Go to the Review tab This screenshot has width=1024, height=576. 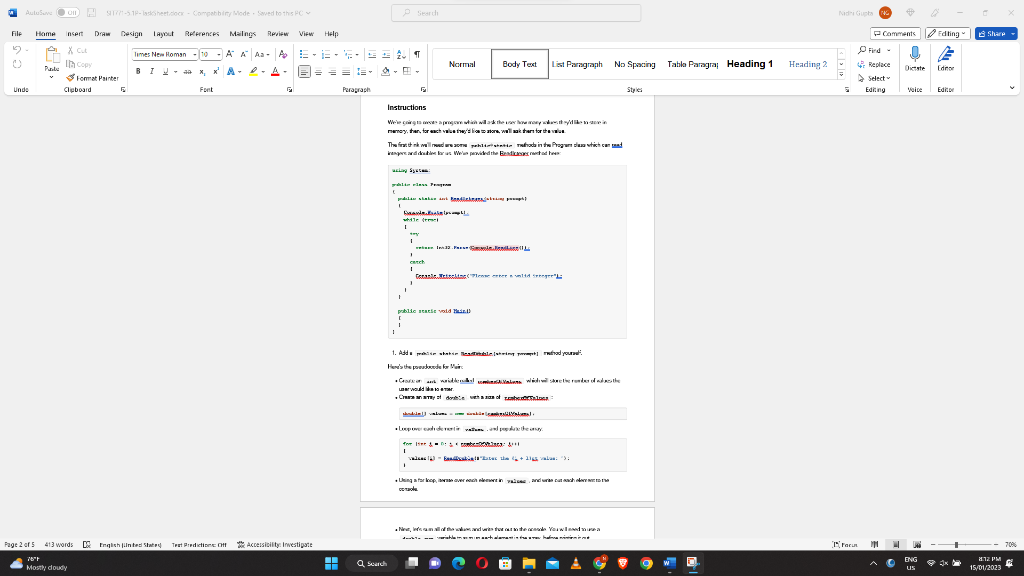(278, 33)
